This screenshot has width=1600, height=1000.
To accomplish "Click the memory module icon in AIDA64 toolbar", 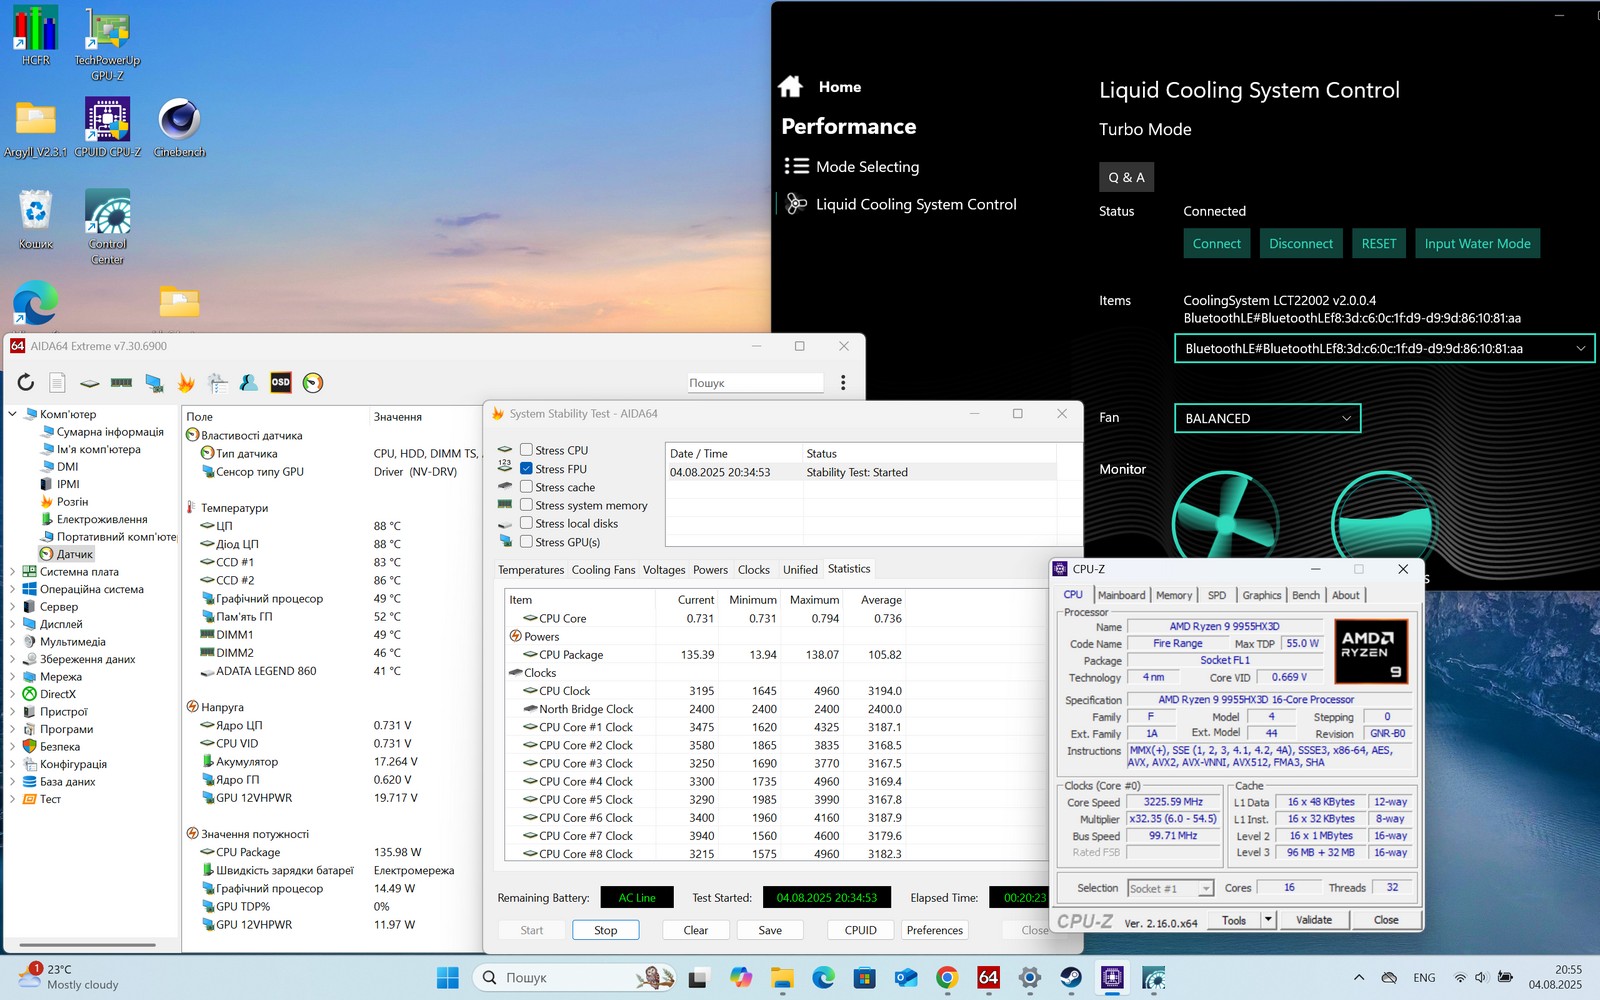I will click(121, 382).
